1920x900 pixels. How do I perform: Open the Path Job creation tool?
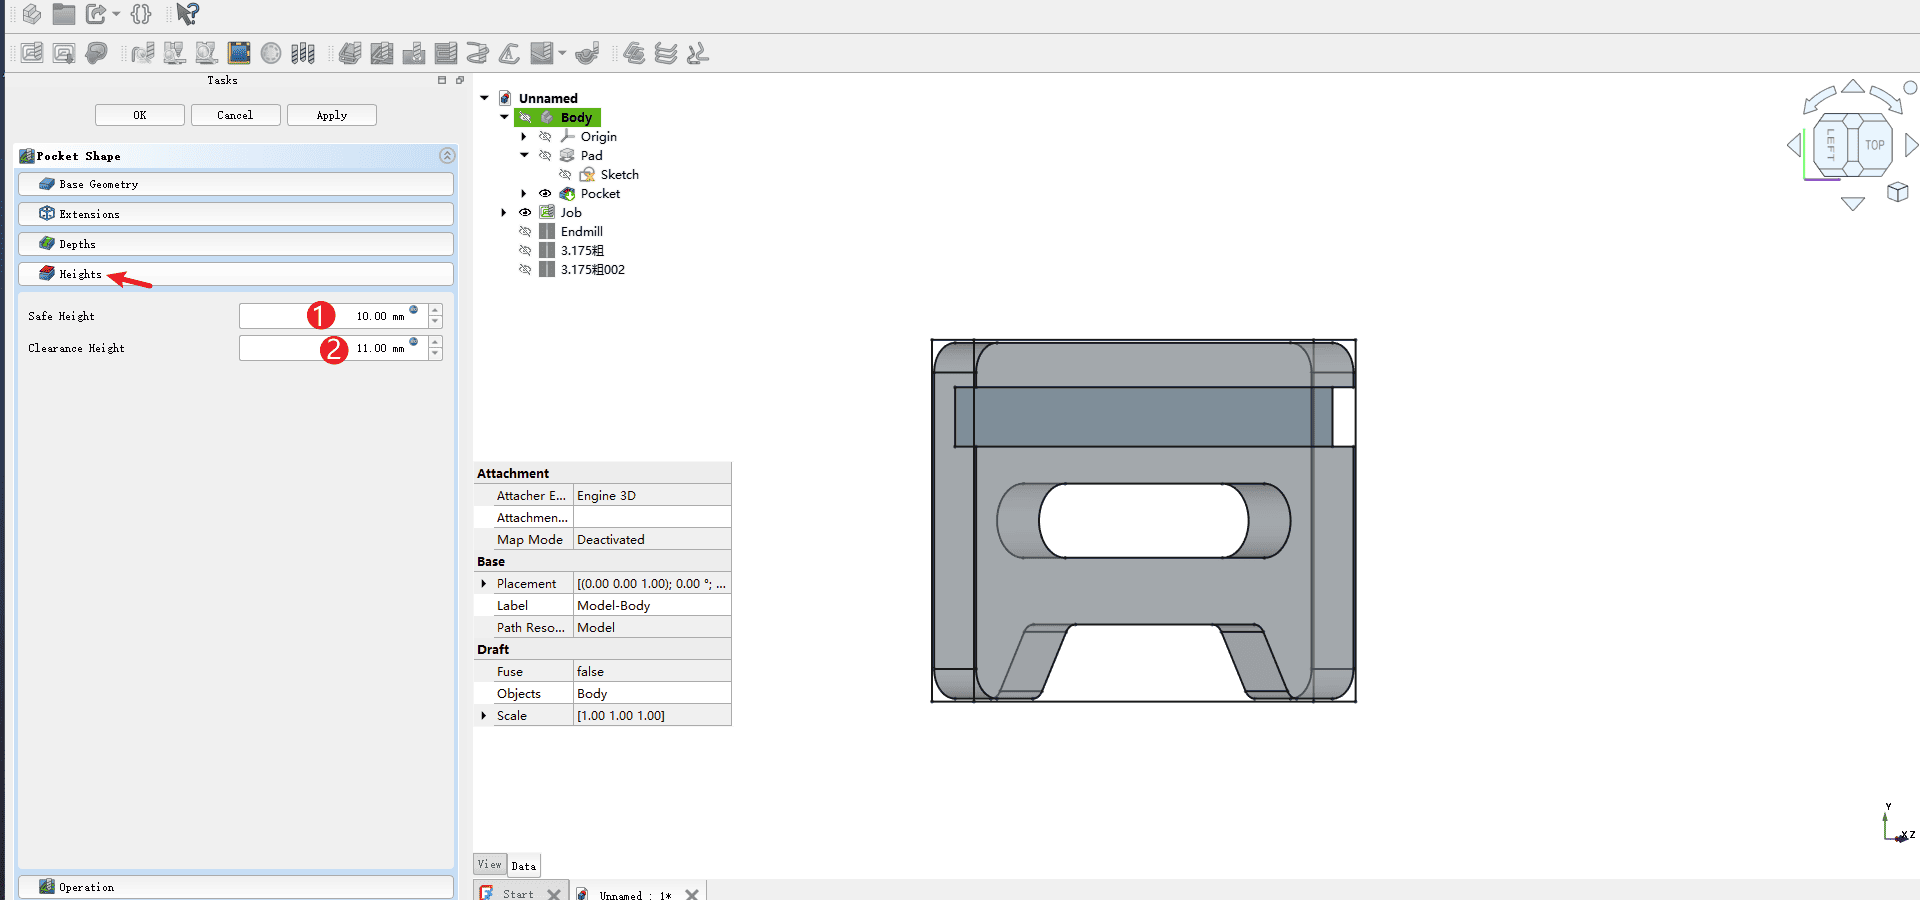click(x=32, y=53)
